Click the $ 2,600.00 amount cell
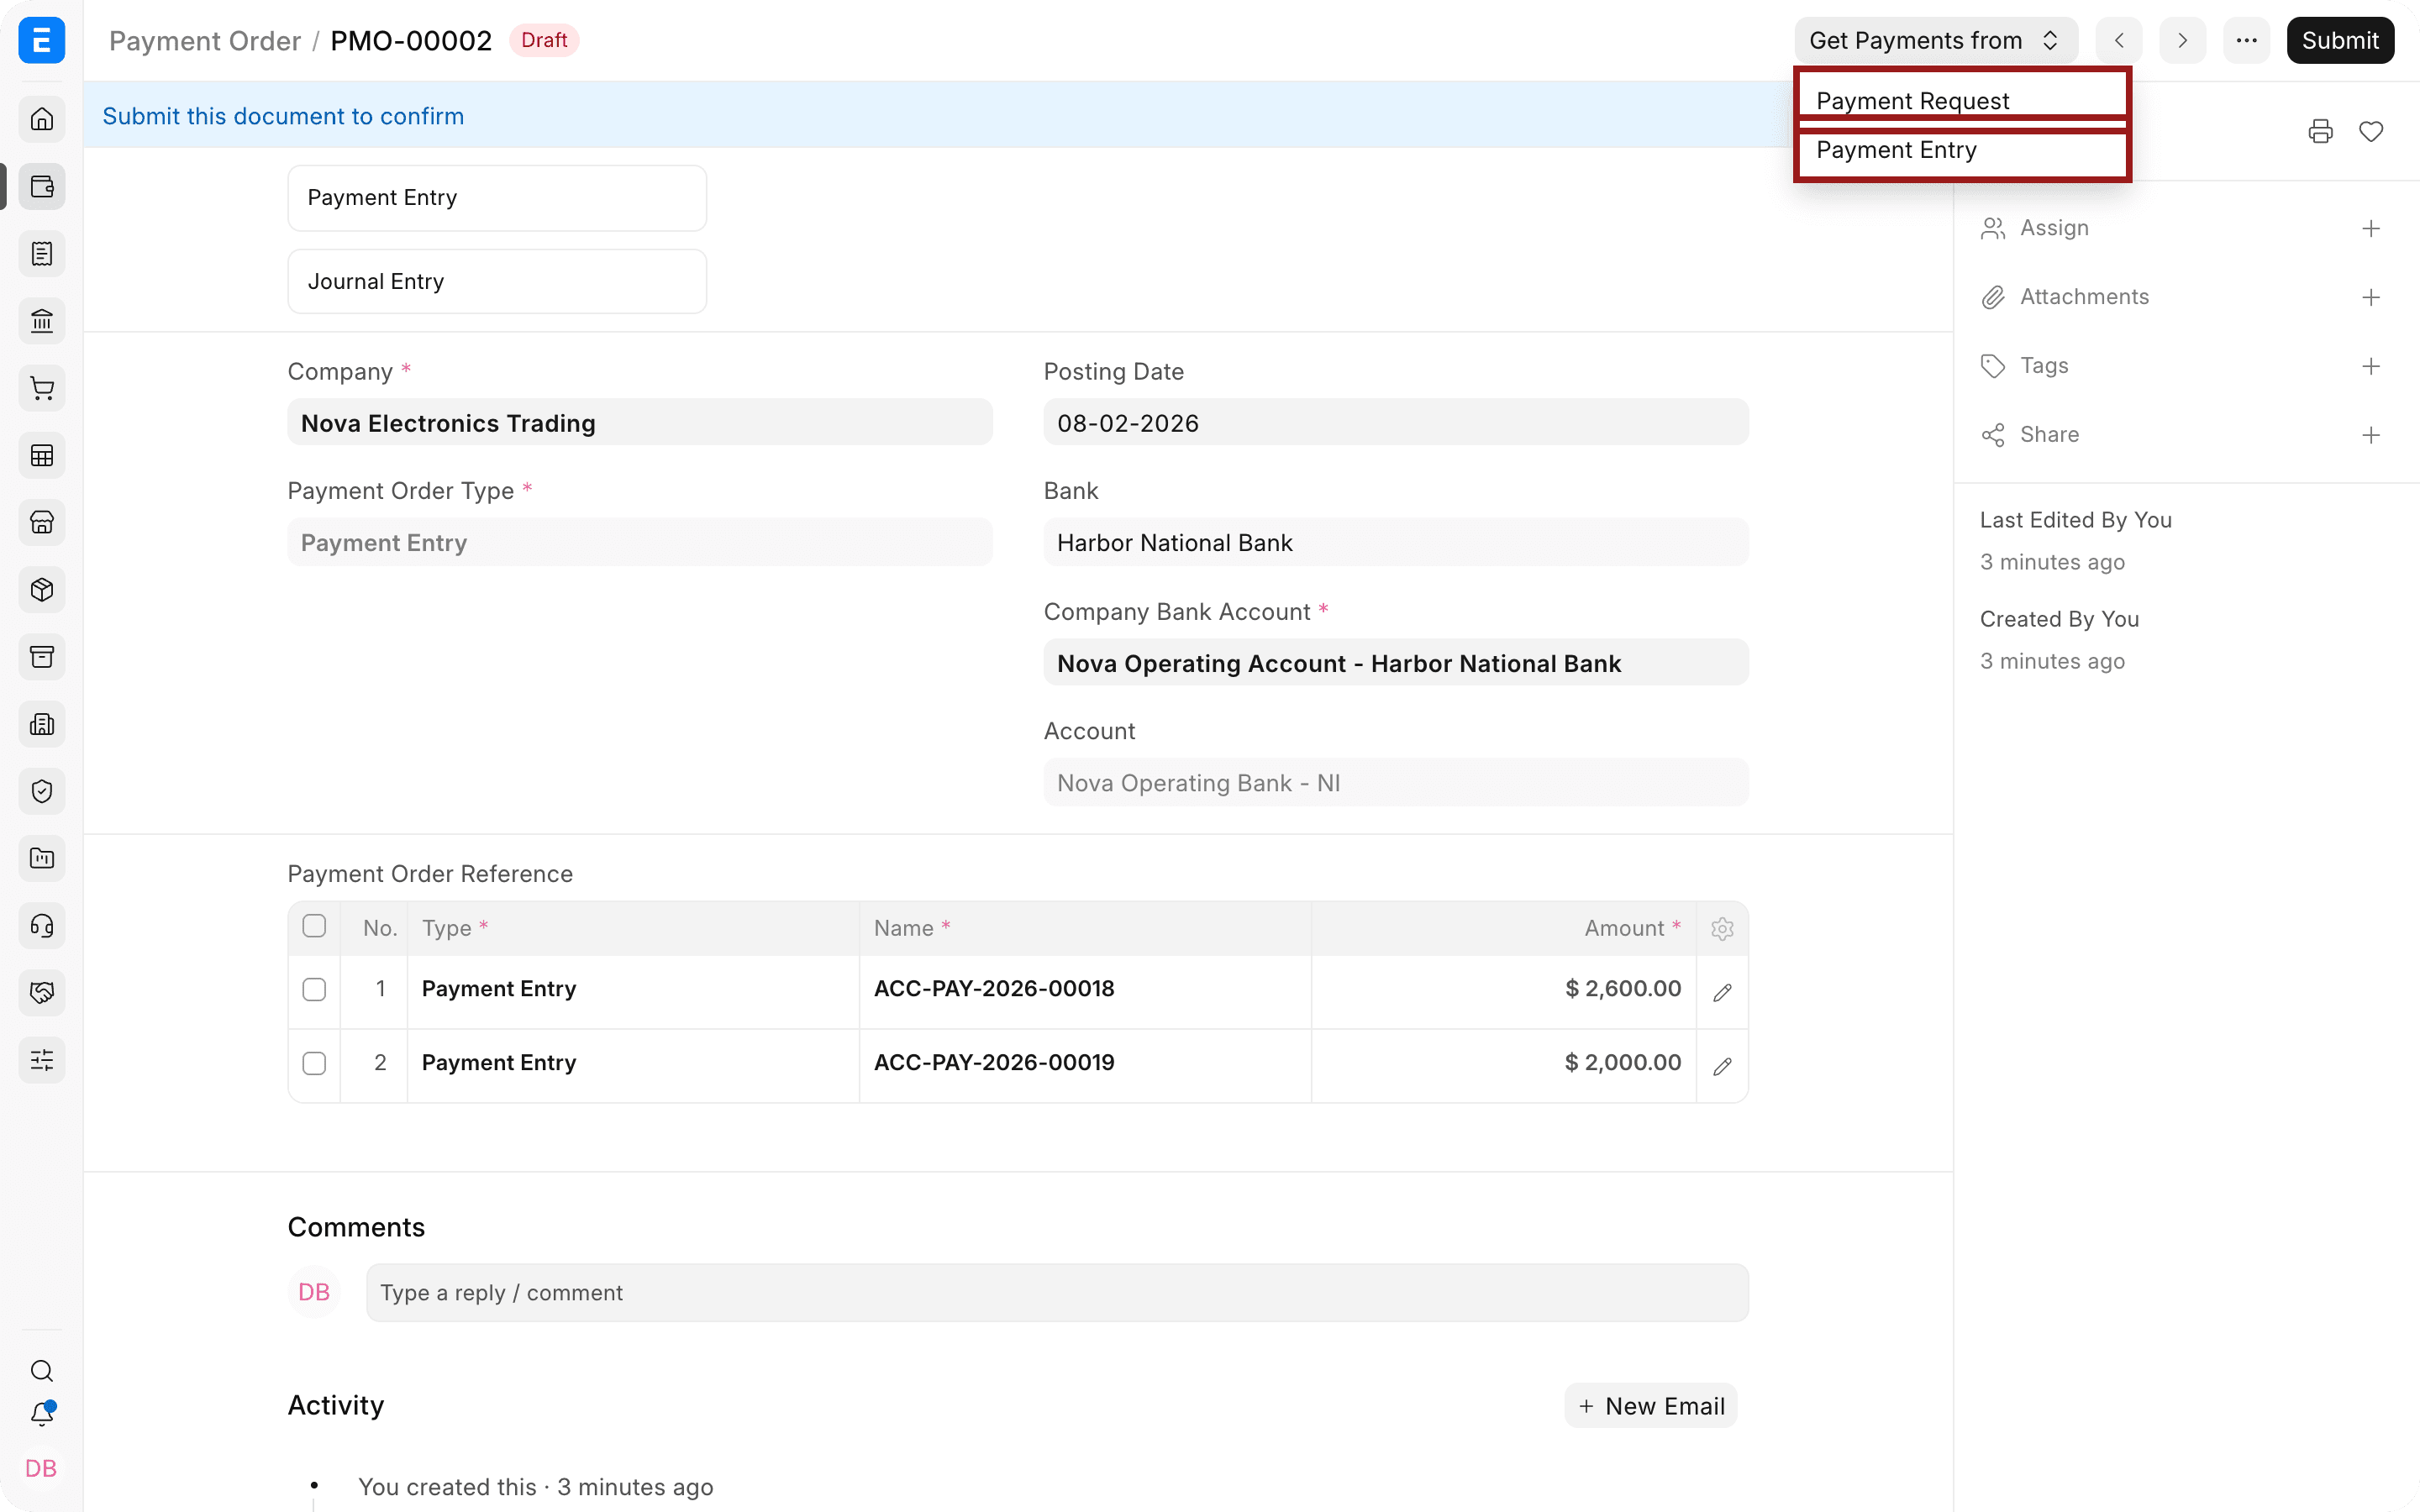This screenshot has height=1512, width=2420. (x=1504, y=990)
